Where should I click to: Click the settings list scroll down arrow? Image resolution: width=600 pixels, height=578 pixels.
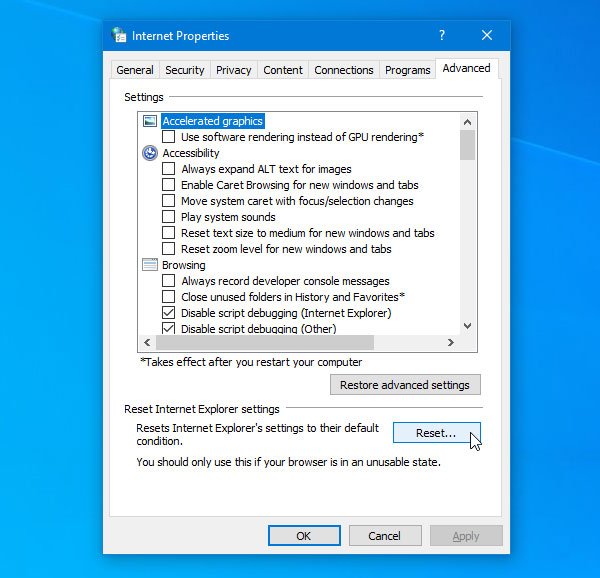[x=467, y=326]
